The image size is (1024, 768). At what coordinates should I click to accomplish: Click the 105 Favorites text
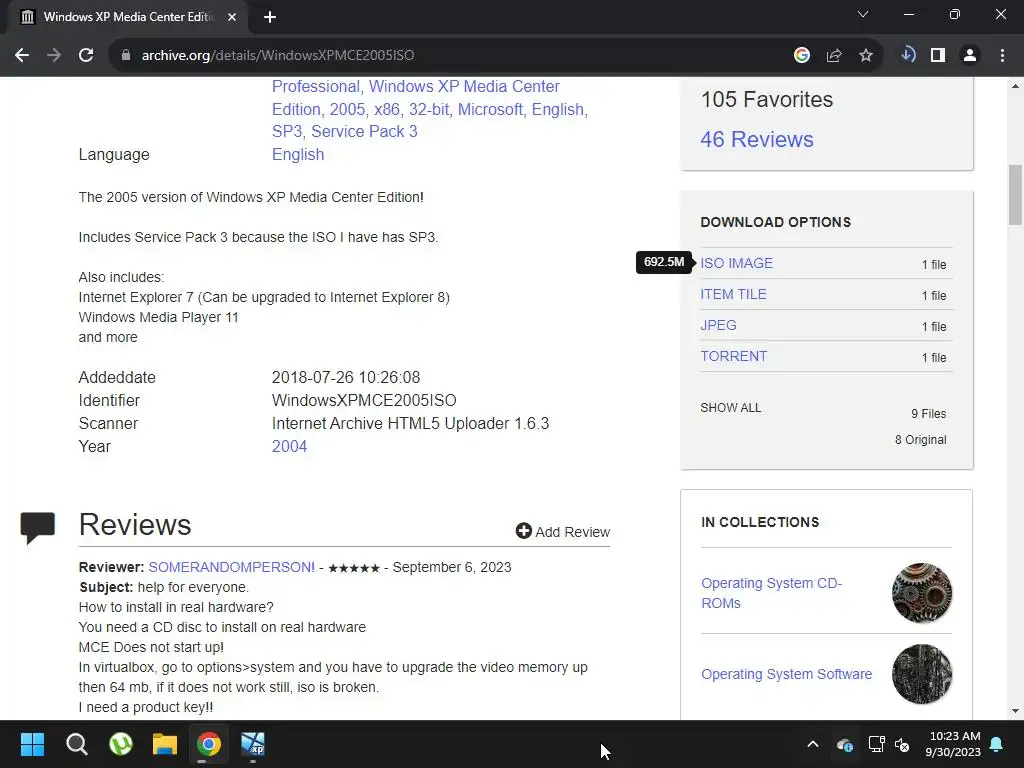767,99
